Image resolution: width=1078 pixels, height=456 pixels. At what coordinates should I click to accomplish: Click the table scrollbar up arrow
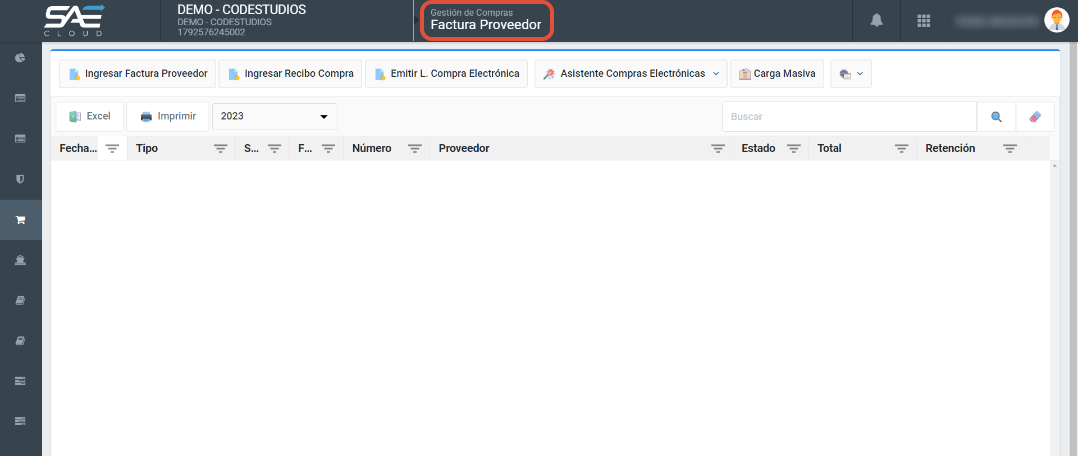pos(1055,166)
